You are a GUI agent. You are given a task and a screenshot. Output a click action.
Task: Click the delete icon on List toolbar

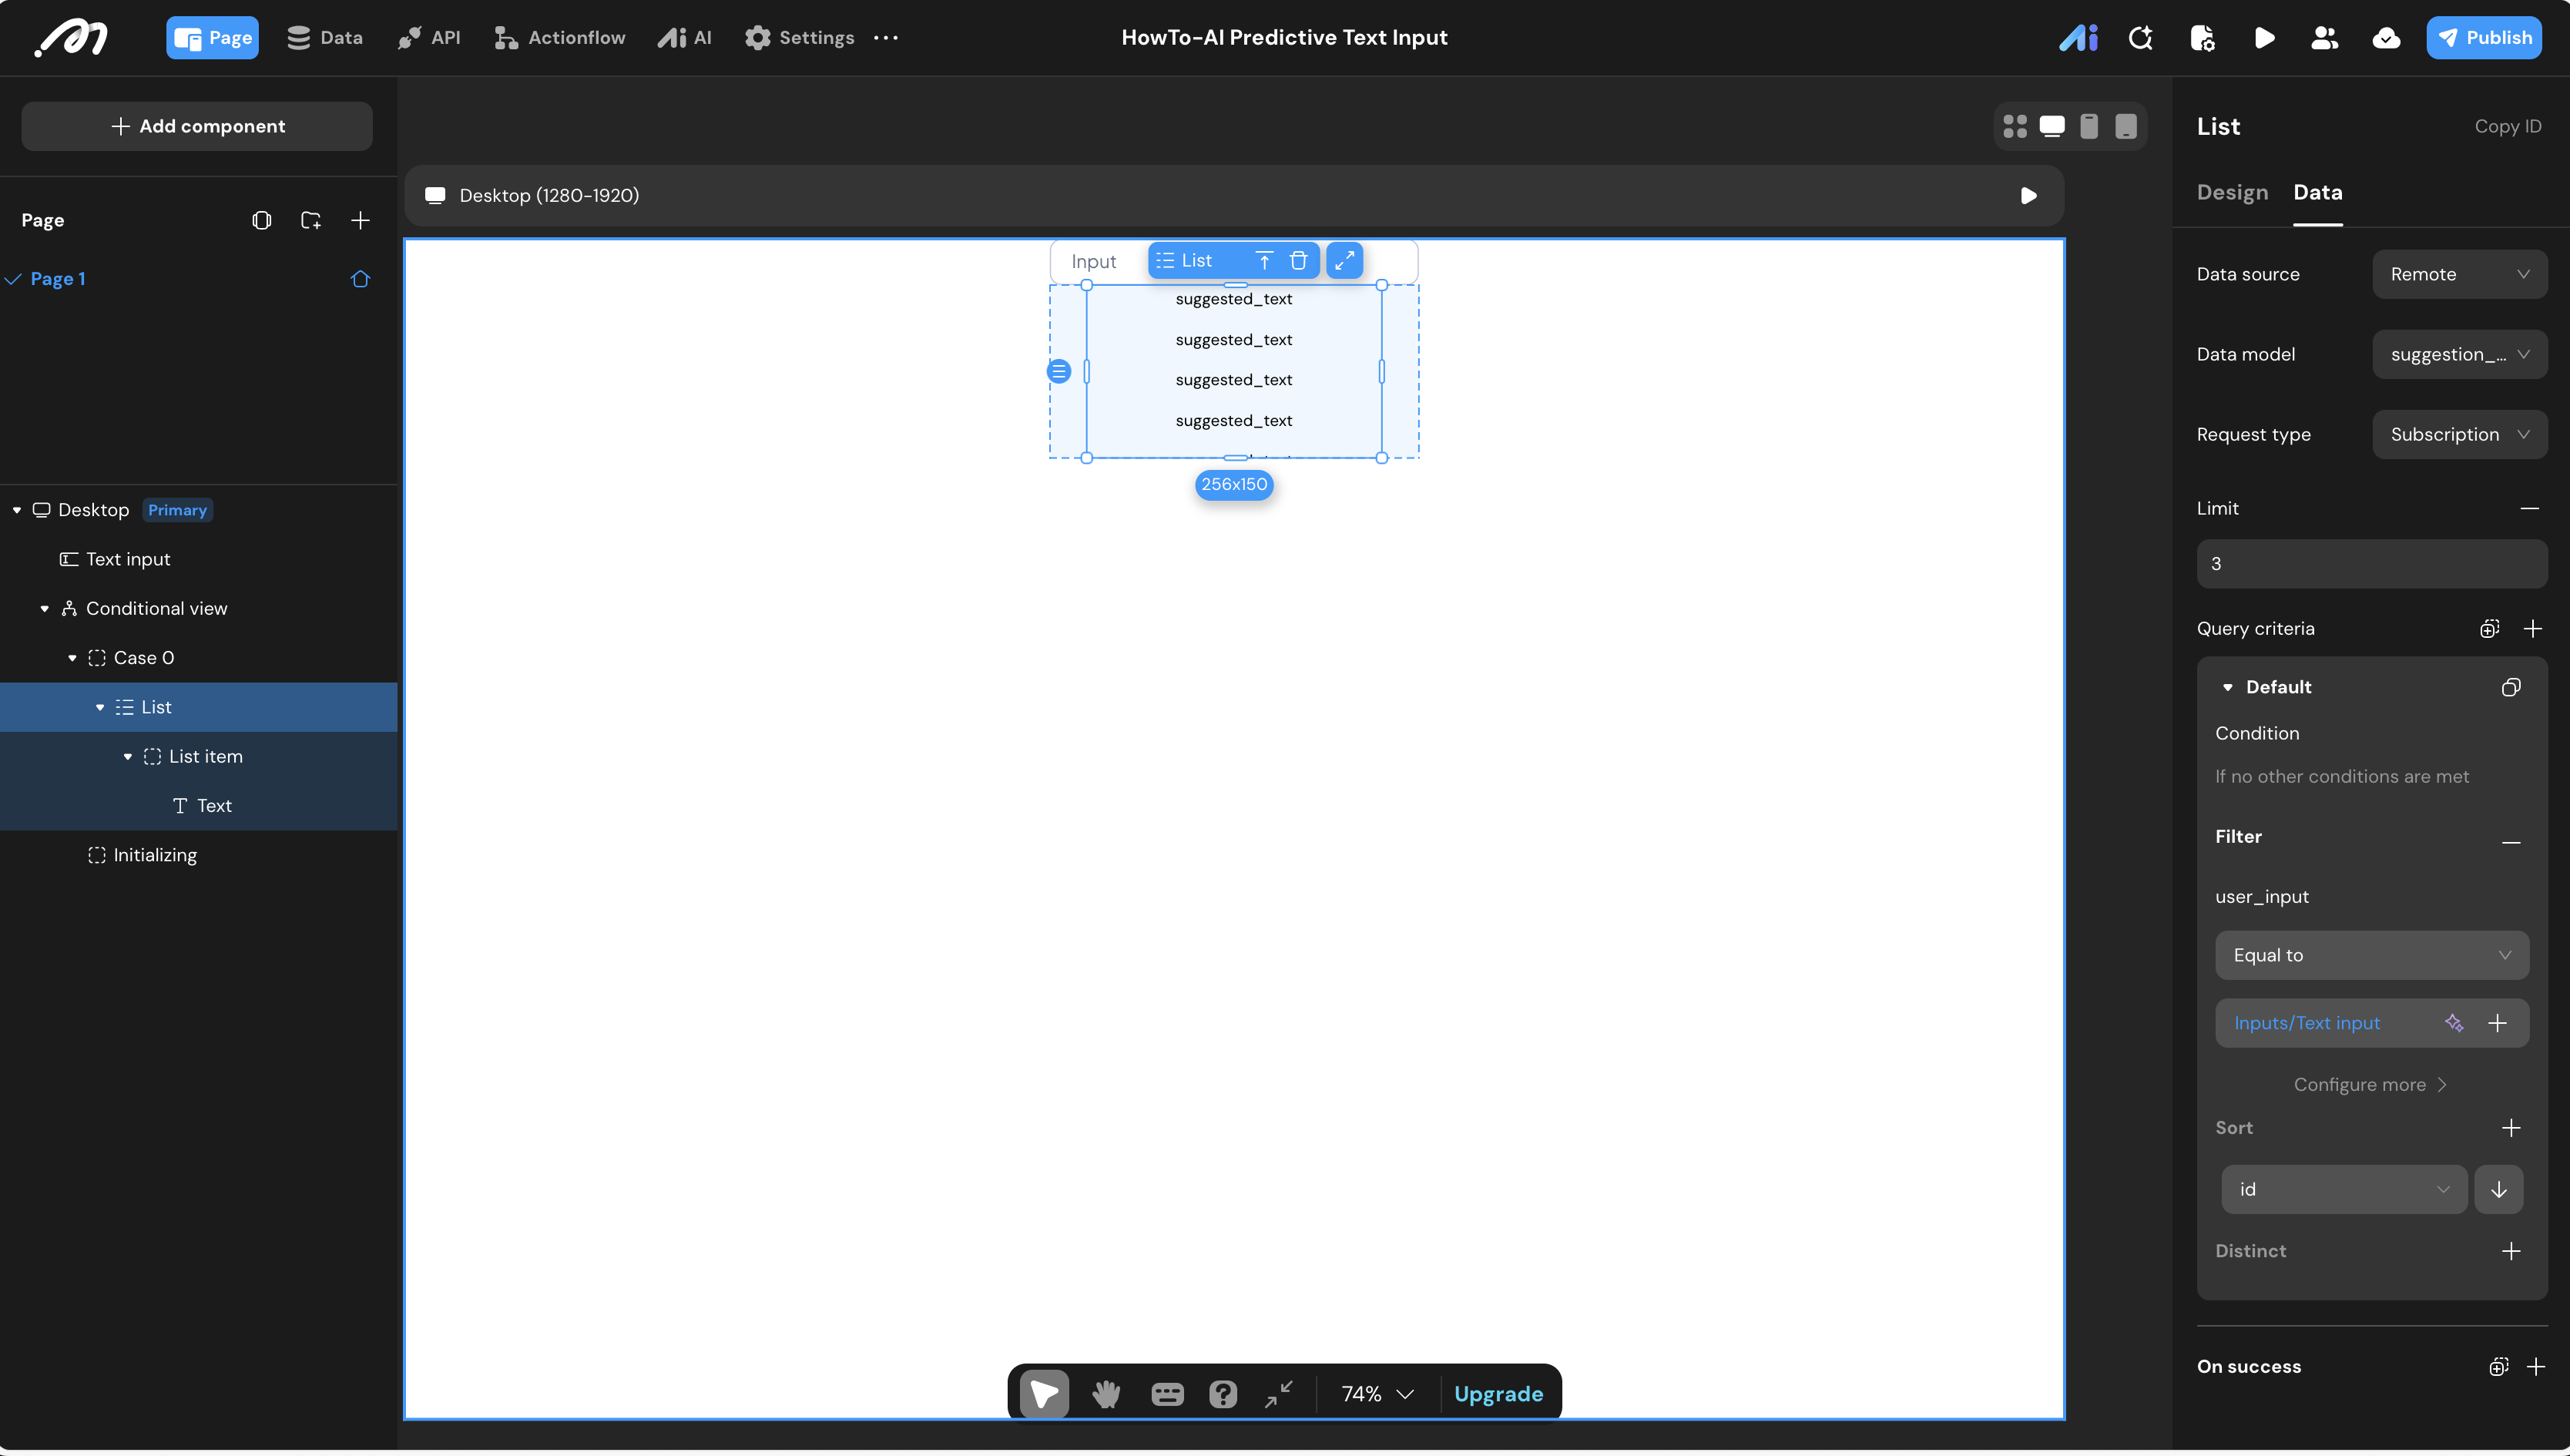(x=1298, y=261)
